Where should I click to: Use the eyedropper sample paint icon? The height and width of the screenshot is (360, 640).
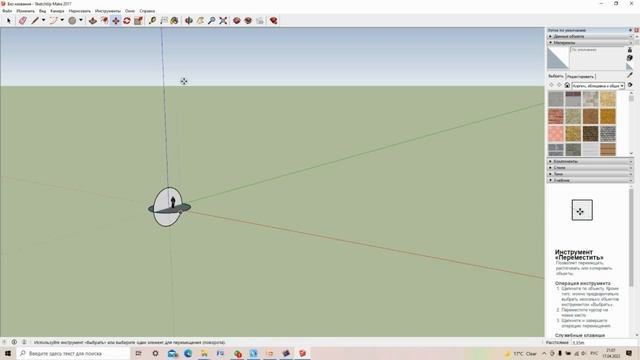pos(630,75)
